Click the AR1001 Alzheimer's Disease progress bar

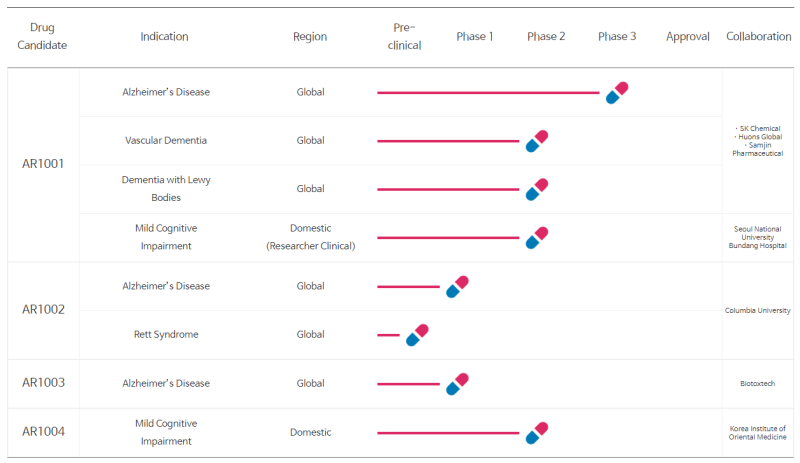click(x=488, y=93)
